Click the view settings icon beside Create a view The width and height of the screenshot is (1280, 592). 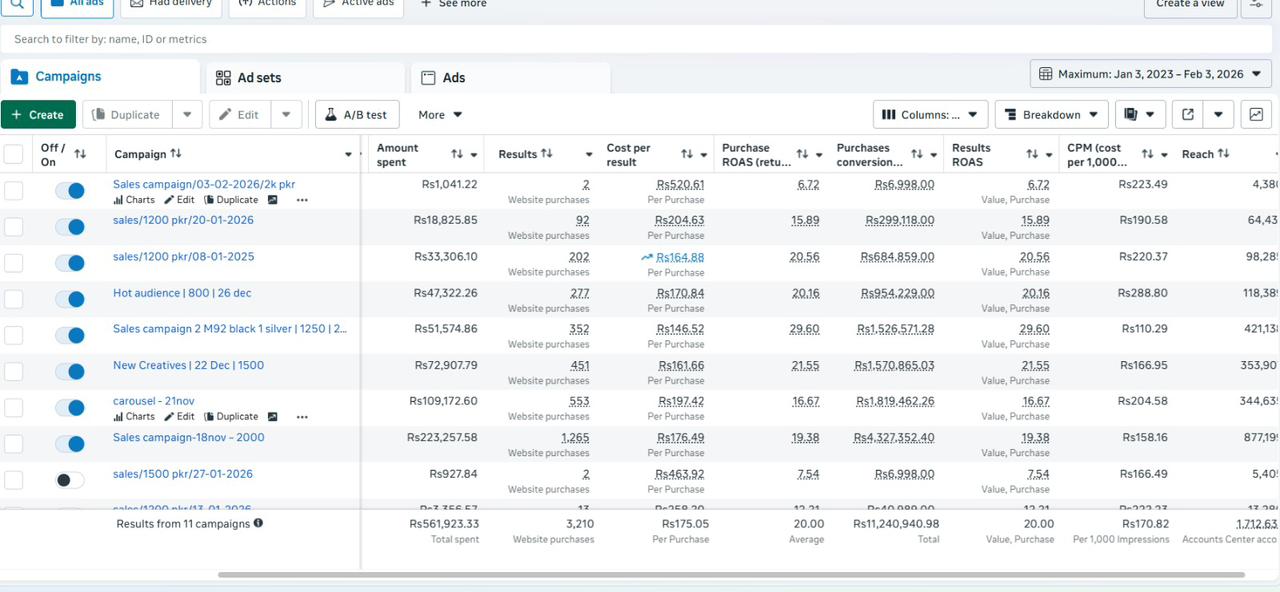pyautogui.click(x=1257, y=4)
